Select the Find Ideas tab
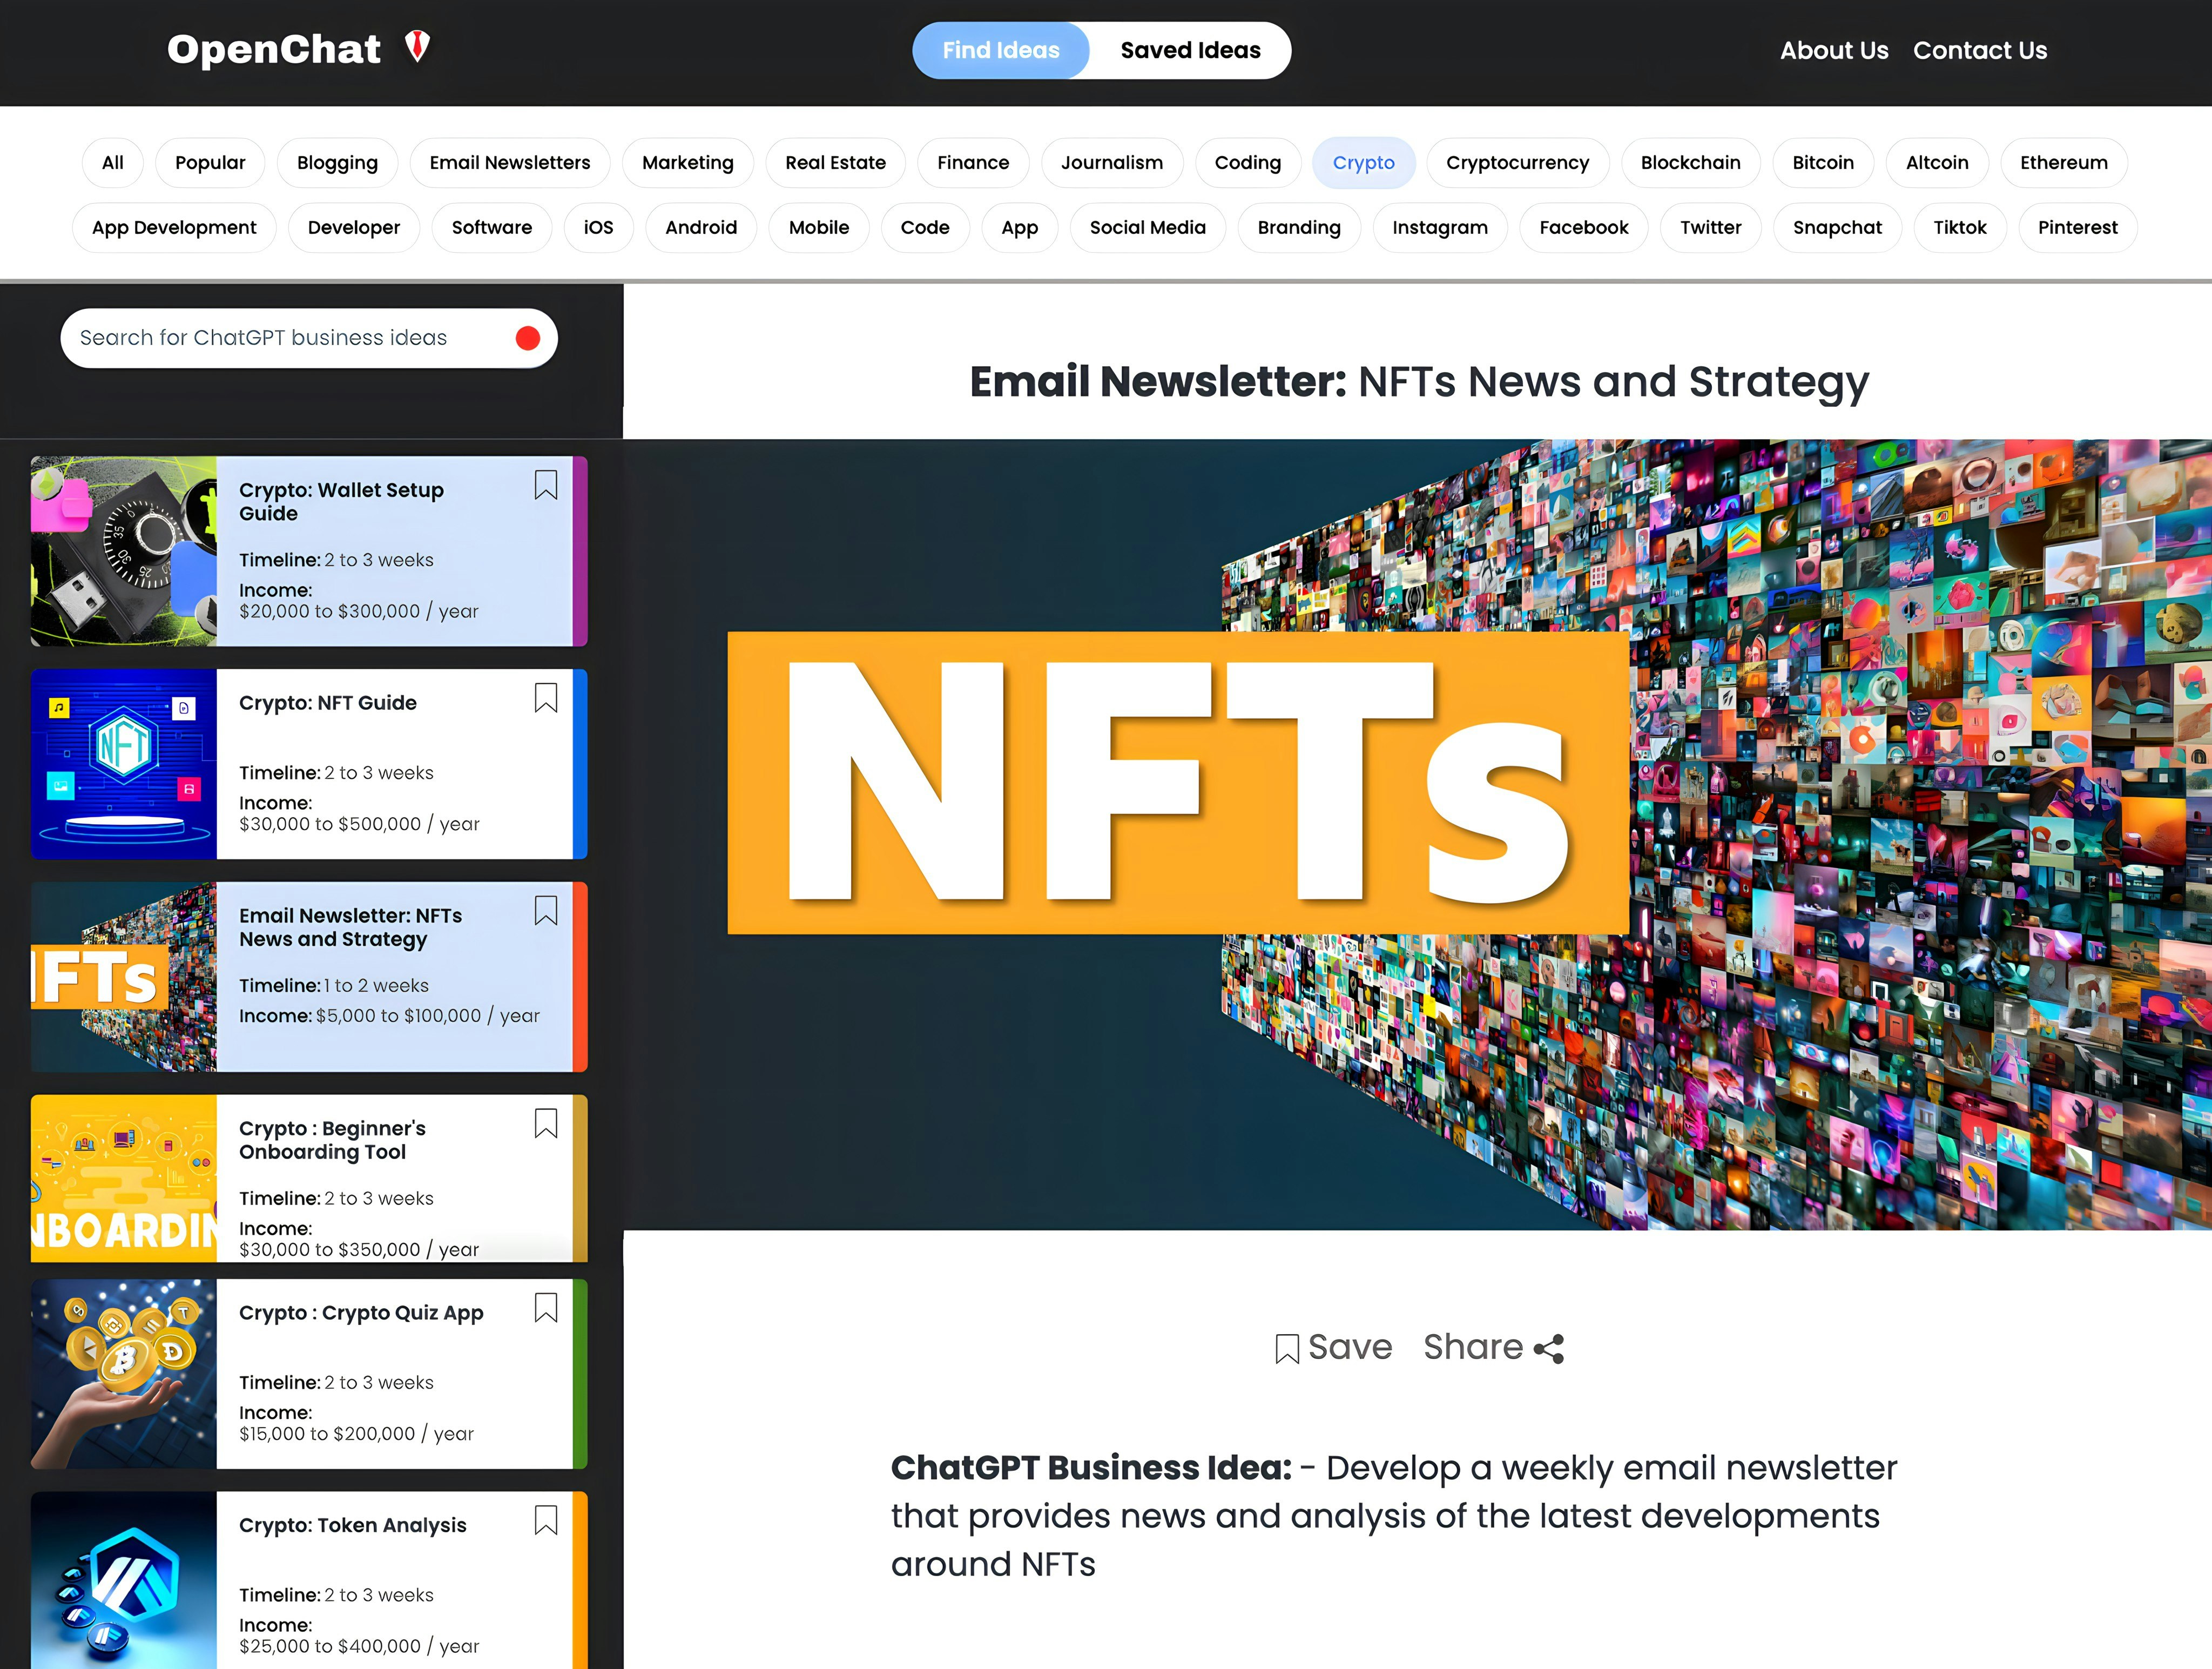The image size is (2212, 1669). 1000,50
